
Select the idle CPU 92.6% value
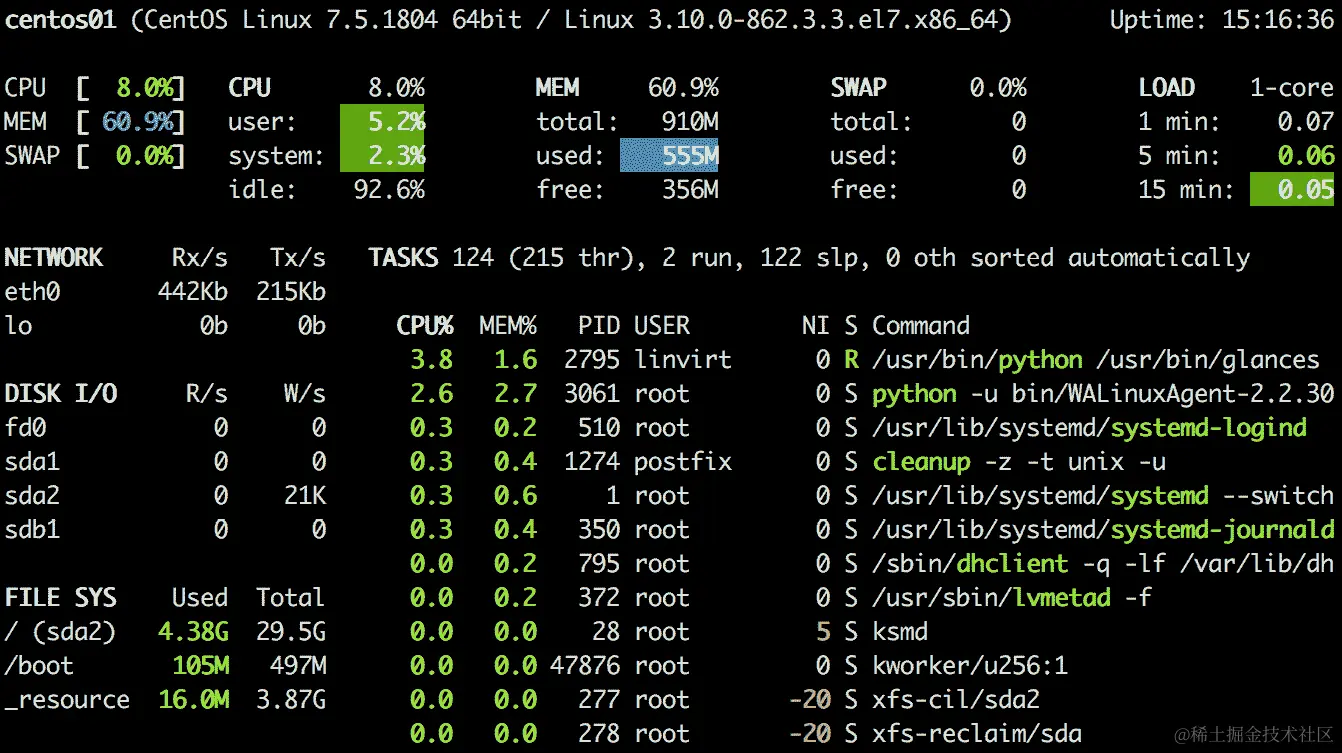(x=389, y=190)
